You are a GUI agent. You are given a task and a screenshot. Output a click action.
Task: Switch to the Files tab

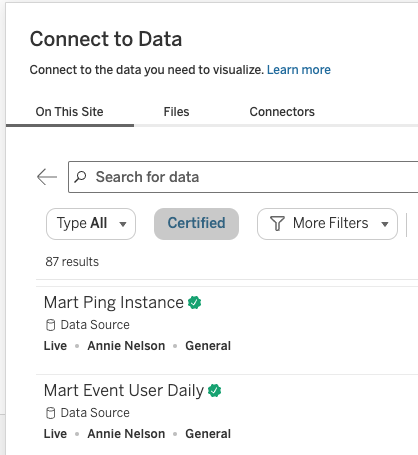coord(176,112)
